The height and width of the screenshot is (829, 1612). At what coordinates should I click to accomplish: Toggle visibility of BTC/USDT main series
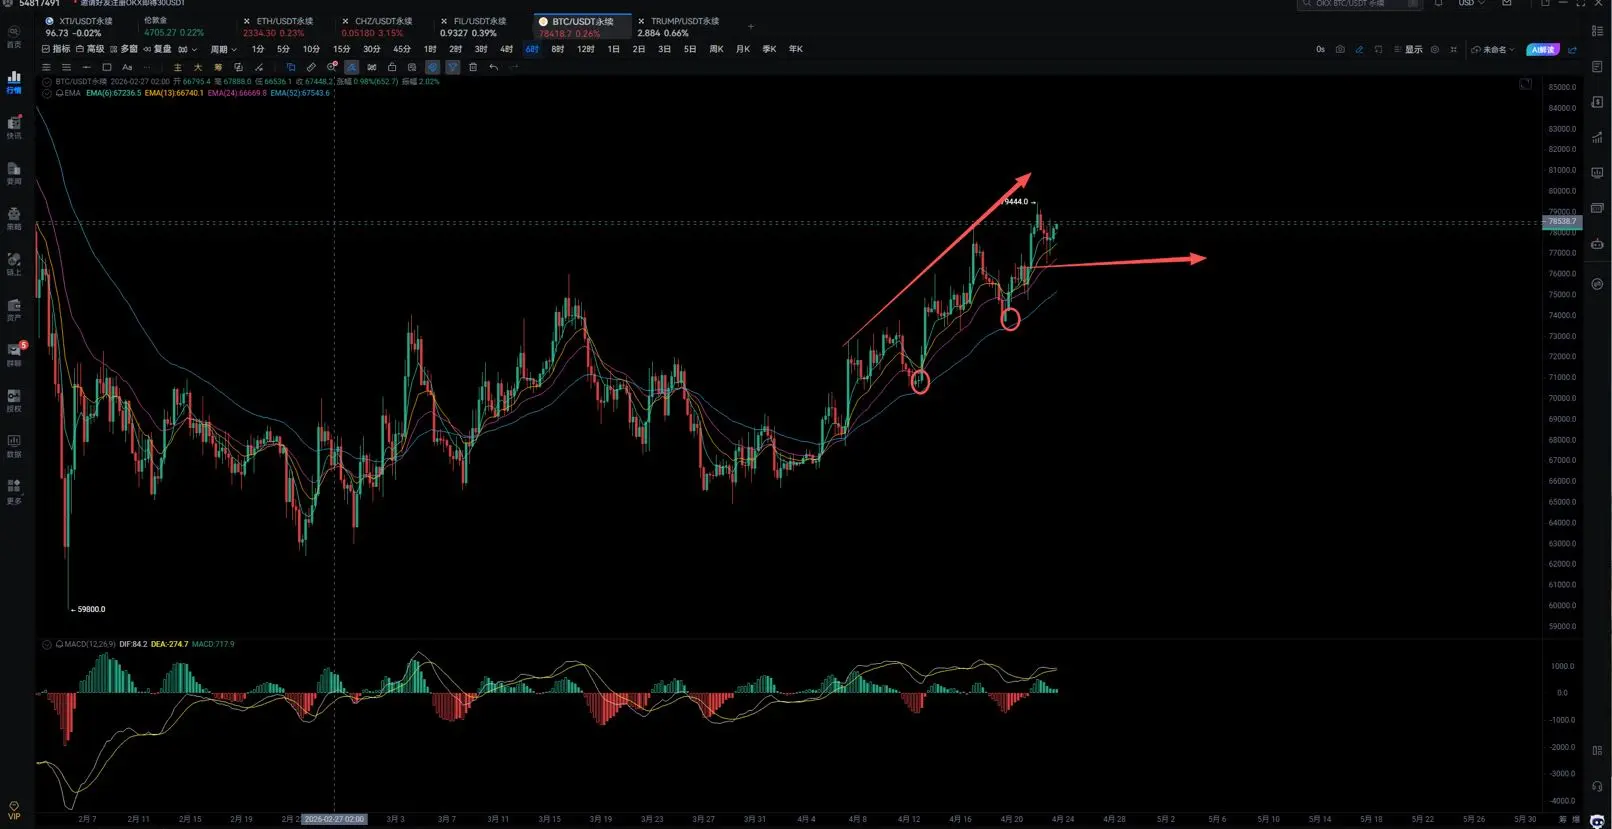point(47,81)
